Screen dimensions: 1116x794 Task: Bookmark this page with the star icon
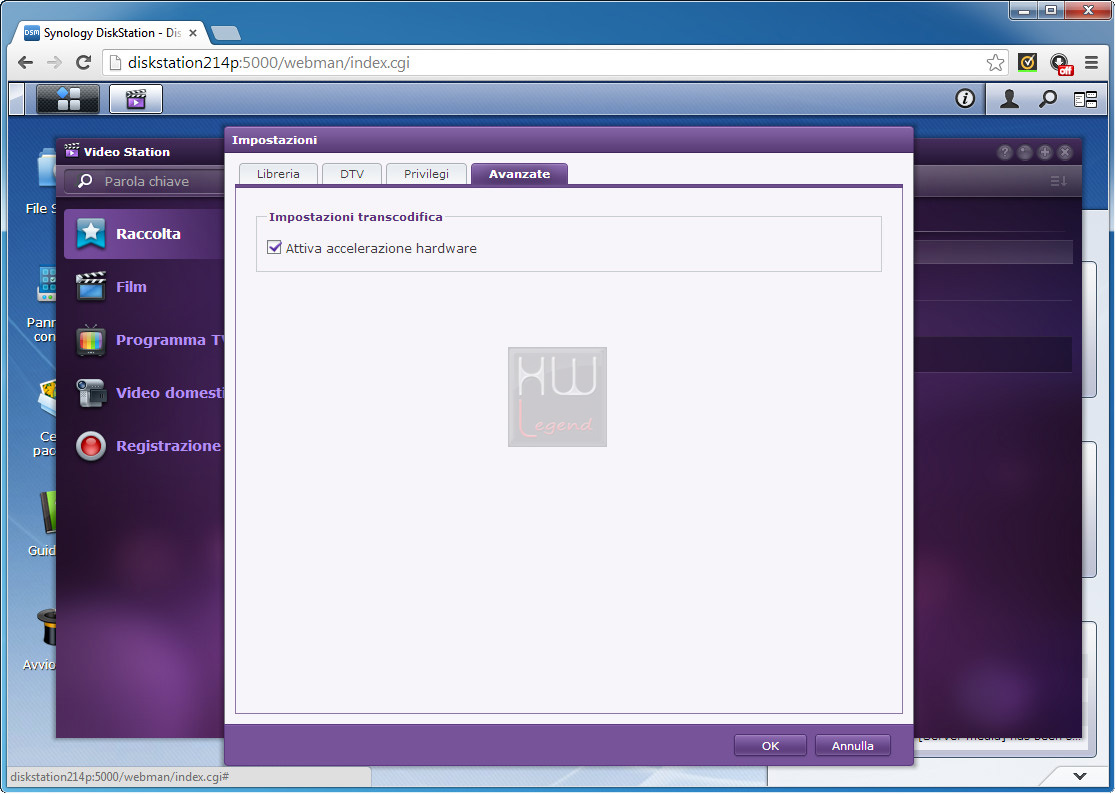pyautogui.click(x=995, y=63)
